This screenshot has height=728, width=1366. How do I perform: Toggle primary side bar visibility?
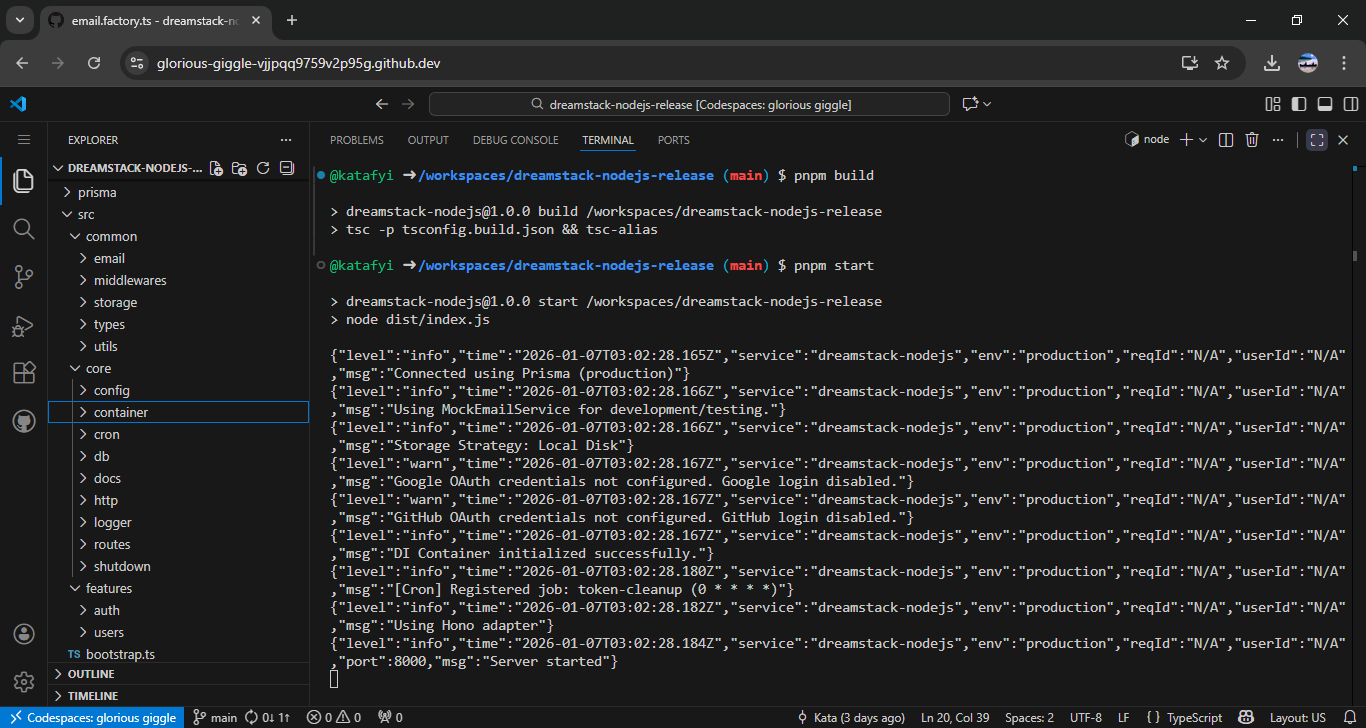[x=1299, y=104]
